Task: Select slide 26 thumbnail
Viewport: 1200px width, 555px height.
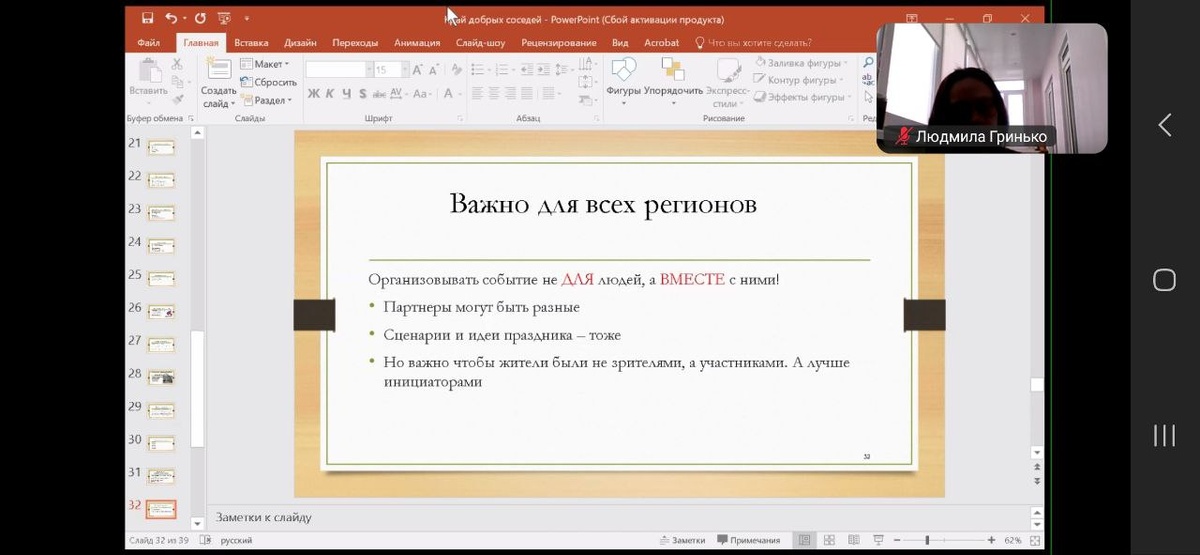Action: [160, 312]
